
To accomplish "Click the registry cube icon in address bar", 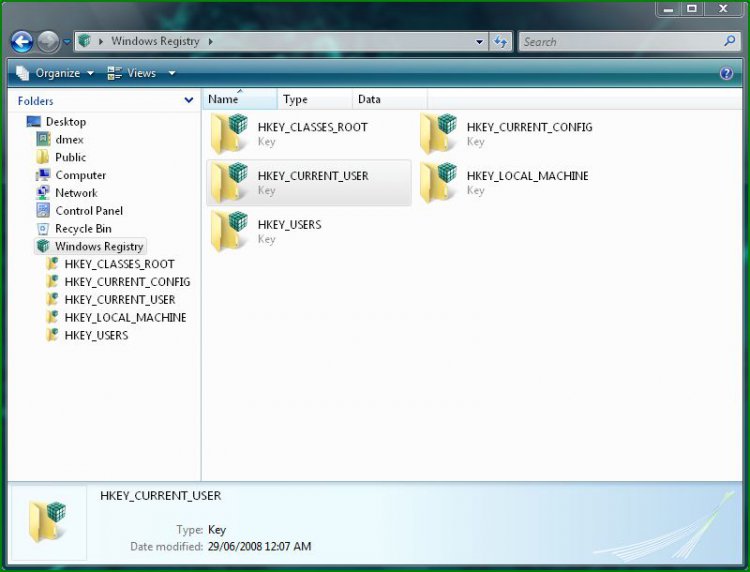I will (x=85, y=41).
